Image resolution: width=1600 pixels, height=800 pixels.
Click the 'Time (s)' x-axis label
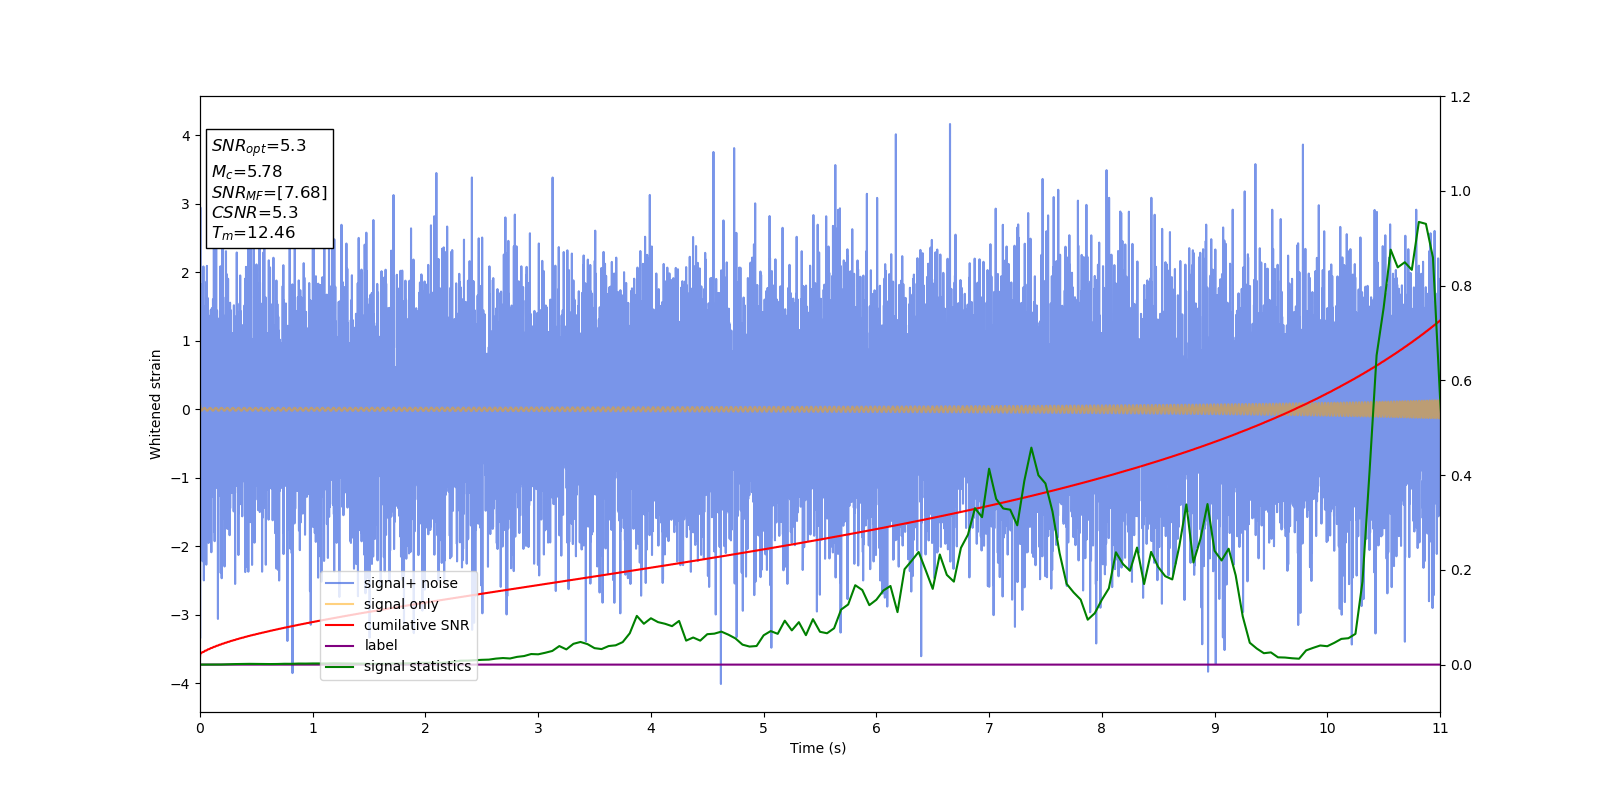(818, 748)
